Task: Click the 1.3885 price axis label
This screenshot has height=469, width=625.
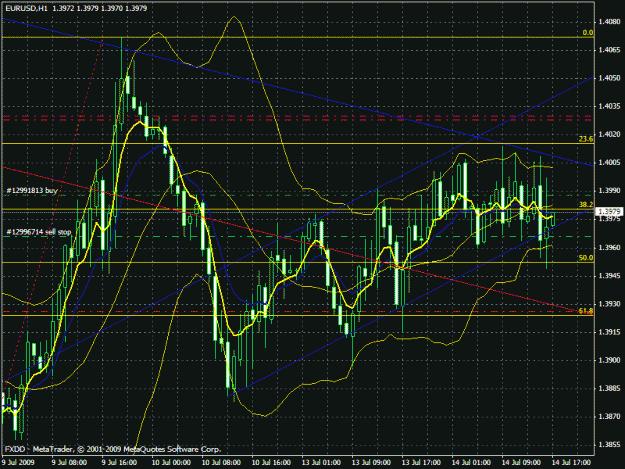Action: pos(610,389)
